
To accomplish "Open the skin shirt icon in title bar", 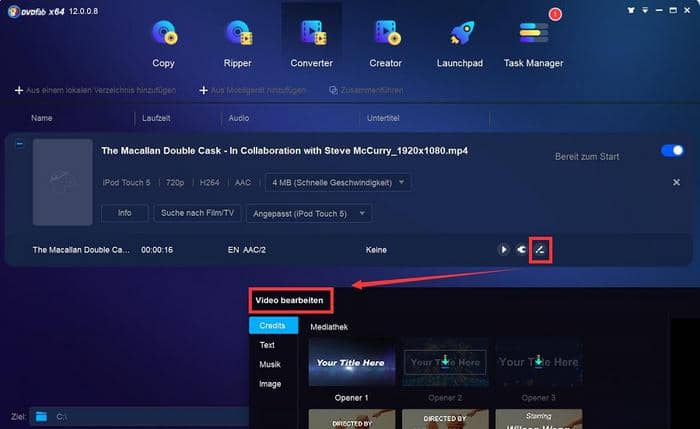I will point(631,10).
